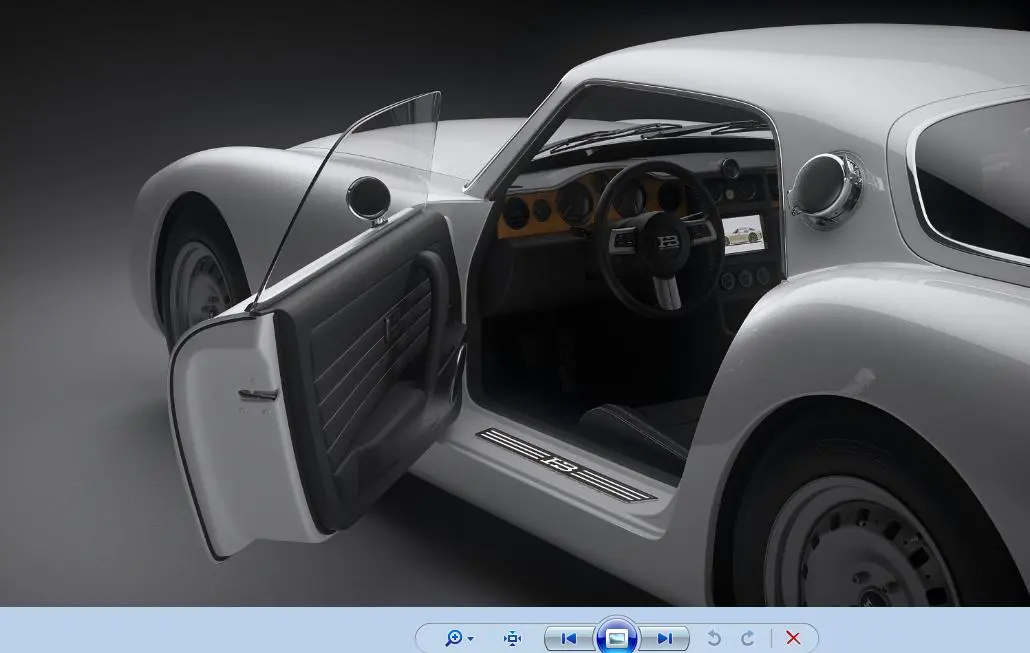Screen dimensions: 1030x653
Task: Rotate image clockwise
Action: coord(748,638)
